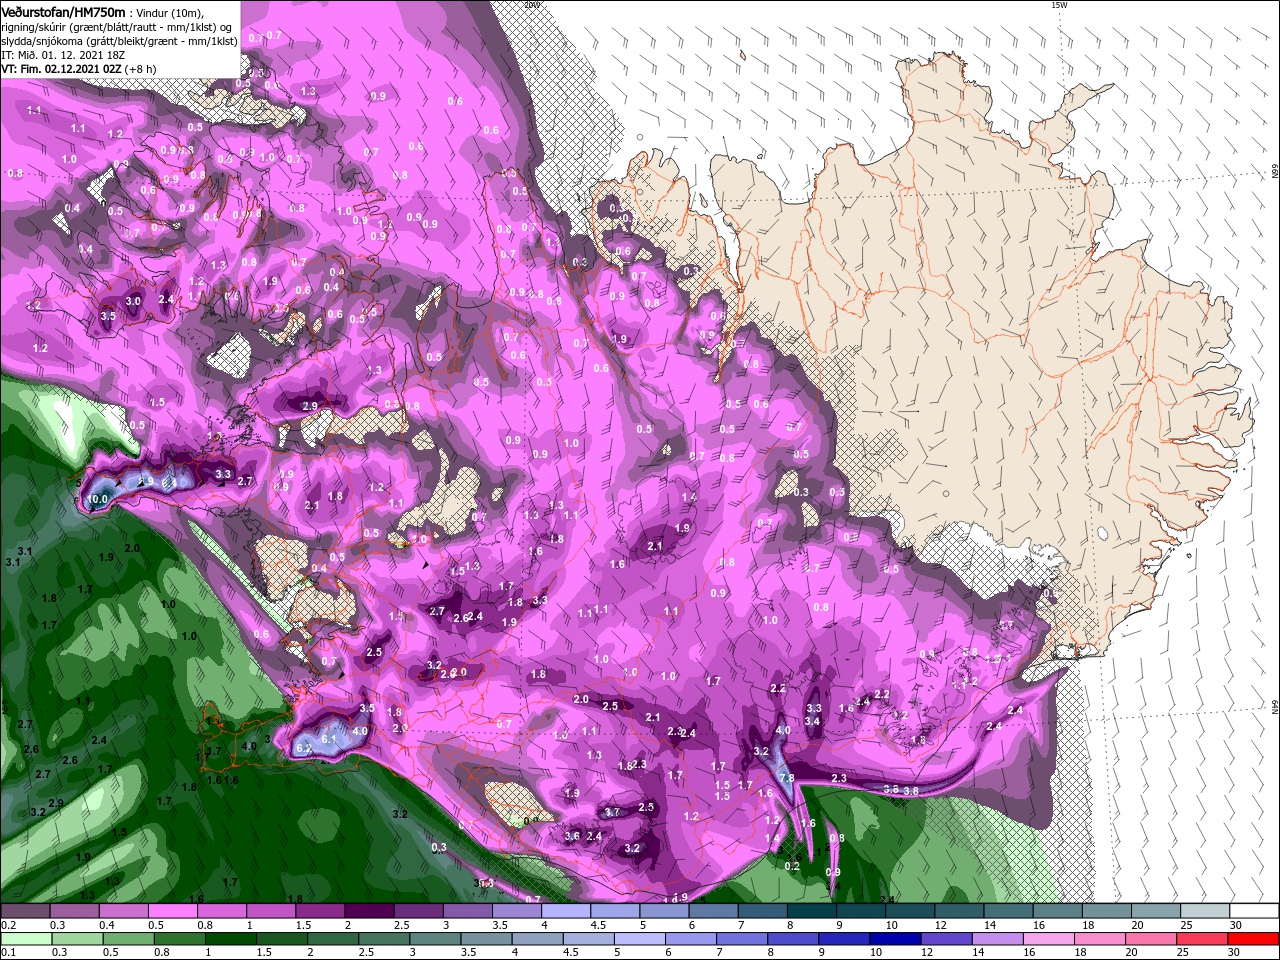1280x960 pixels.
Task: Click the '64N' latitude label on map edge
Action: (1274, 706)
